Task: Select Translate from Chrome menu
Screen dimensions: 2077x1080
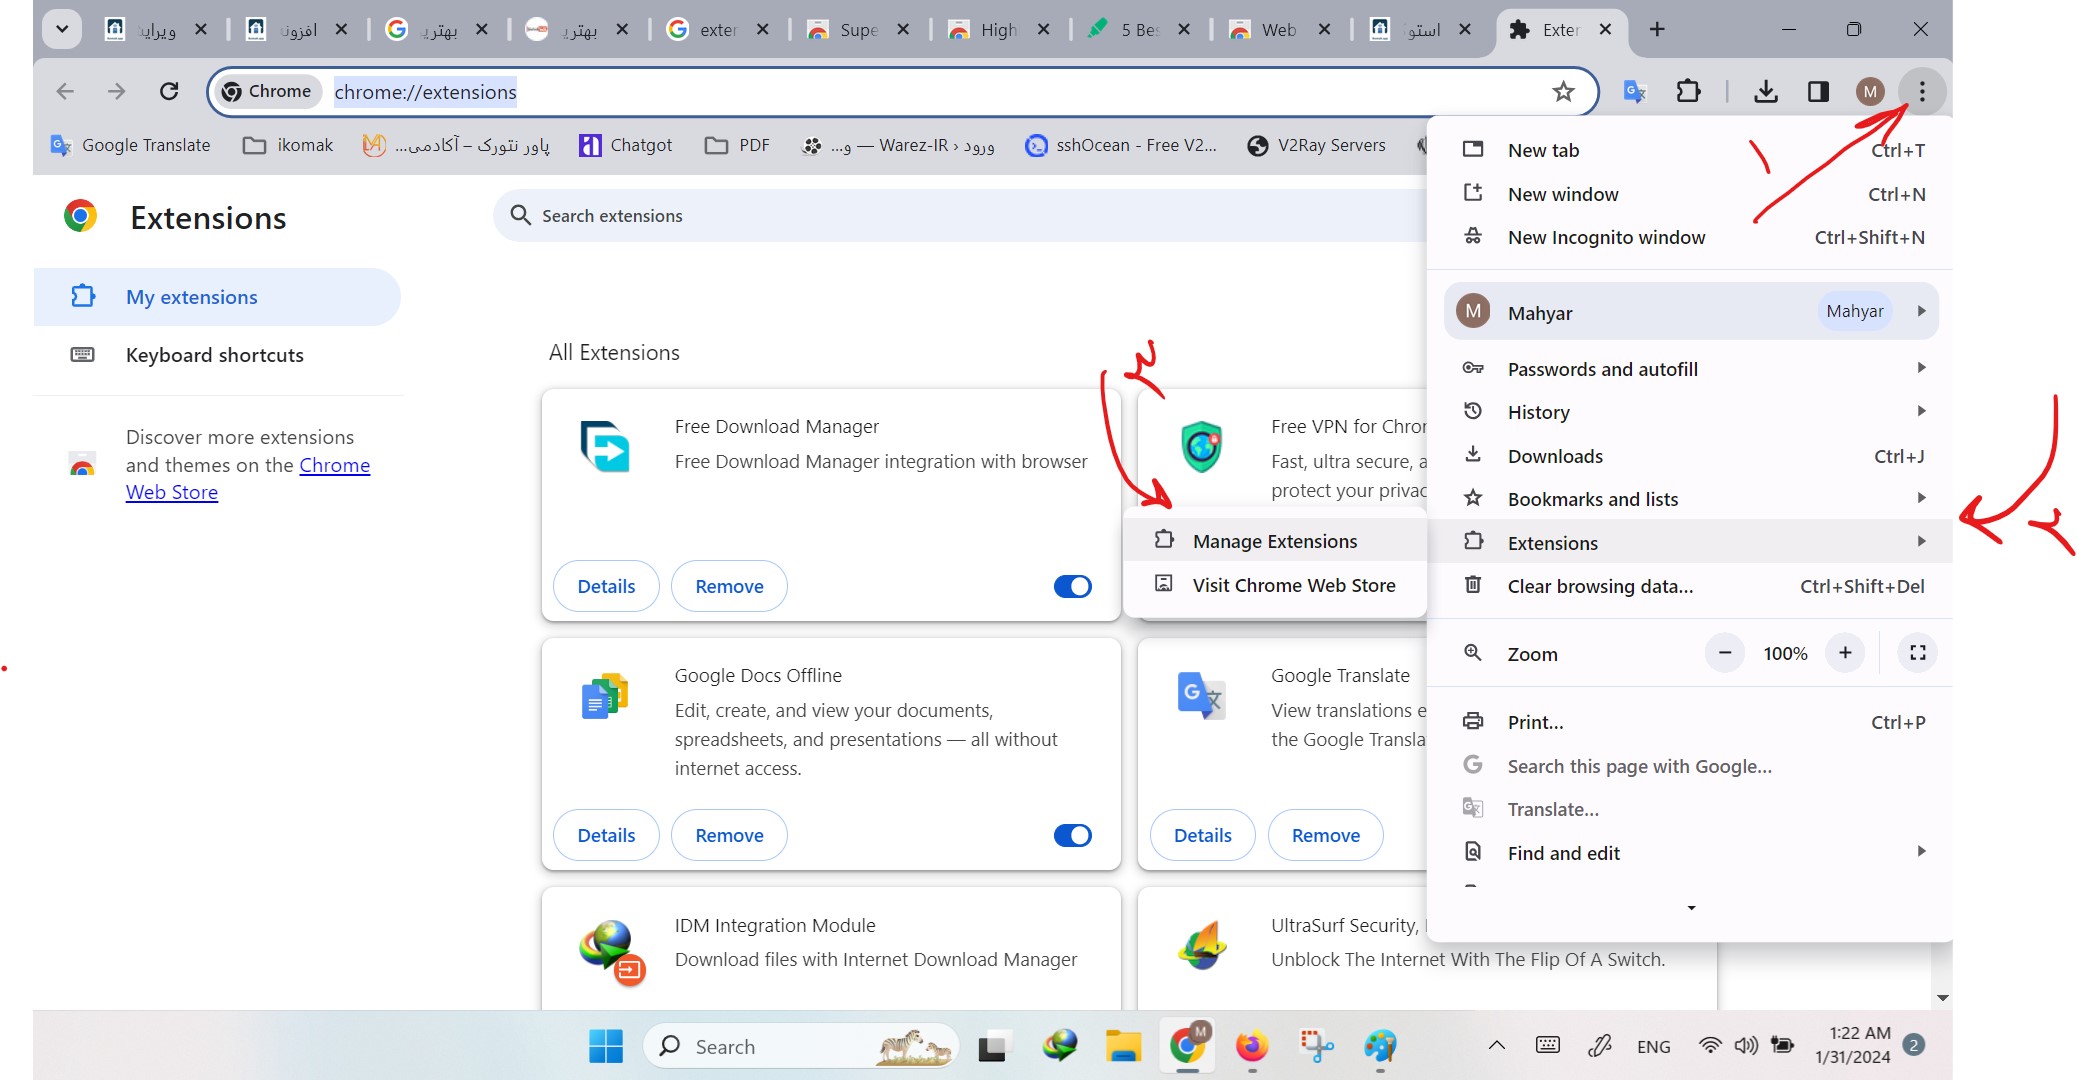Action: [x=1690, y=809]
